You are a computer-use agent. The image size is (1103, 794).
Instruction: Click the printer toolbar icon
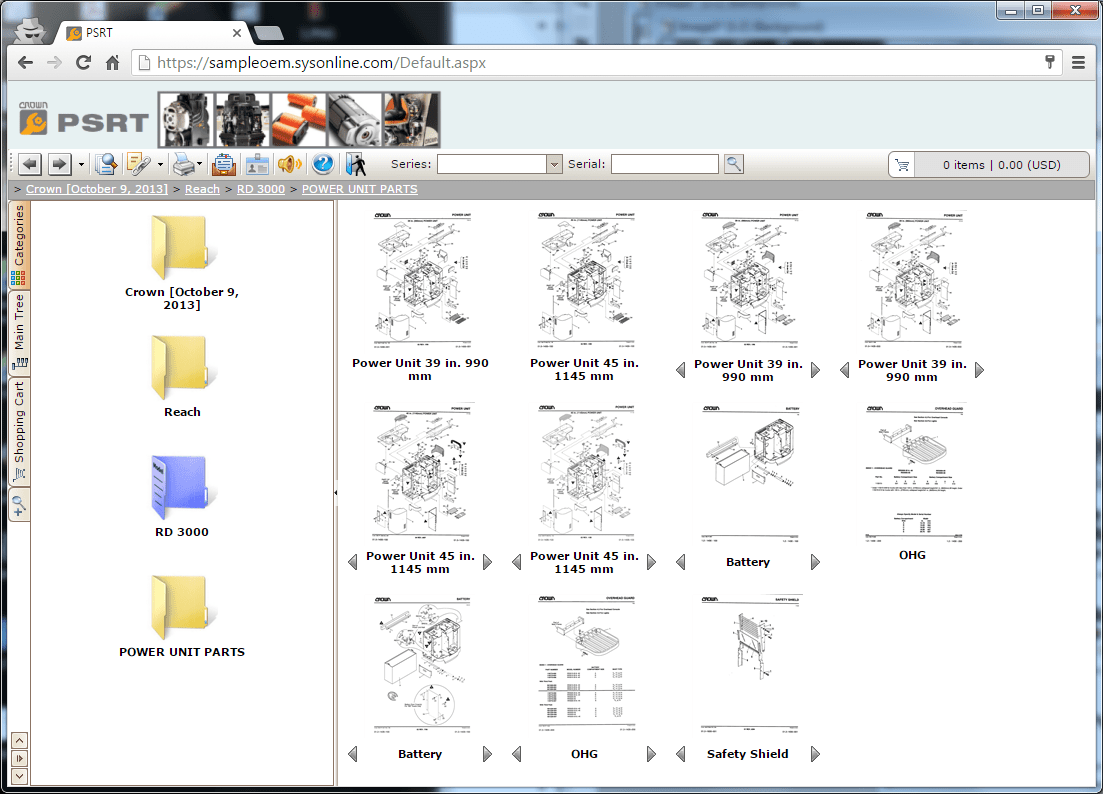pos(183,165)
